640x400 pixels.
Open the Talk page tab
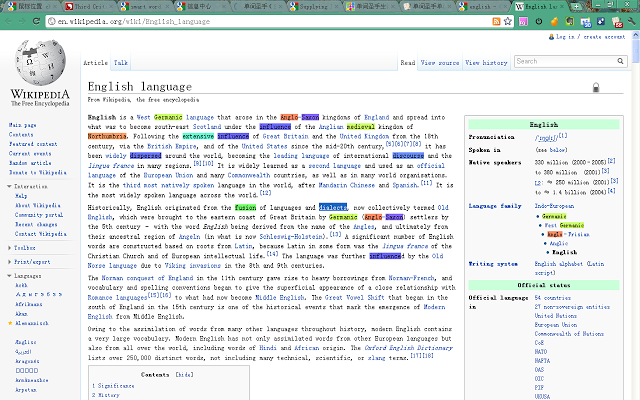click(x=121, y=63)
